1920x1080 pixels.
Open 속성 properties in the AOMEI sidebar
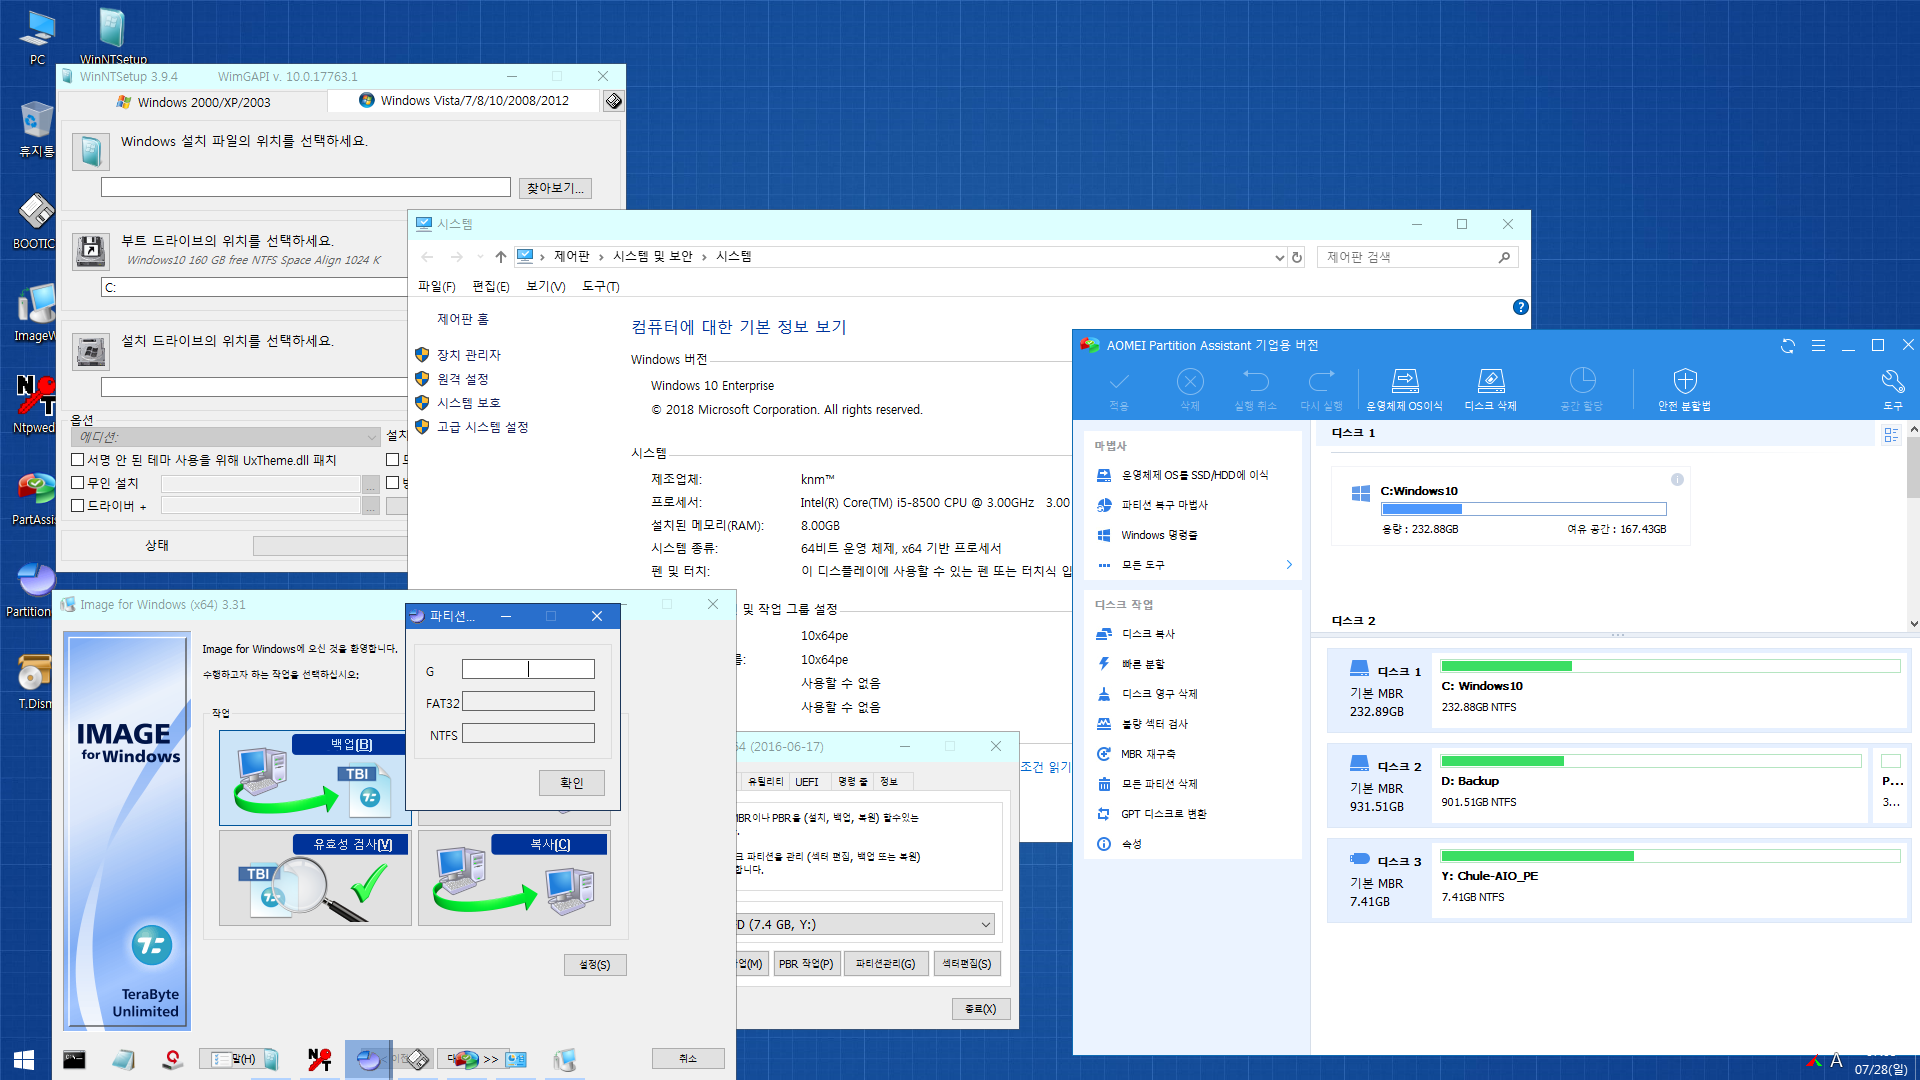click(x=1119, y=844)
